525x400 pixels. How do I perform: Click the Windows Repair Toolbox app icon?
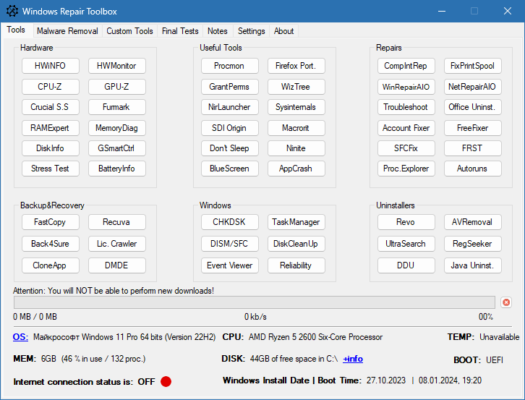12,11
